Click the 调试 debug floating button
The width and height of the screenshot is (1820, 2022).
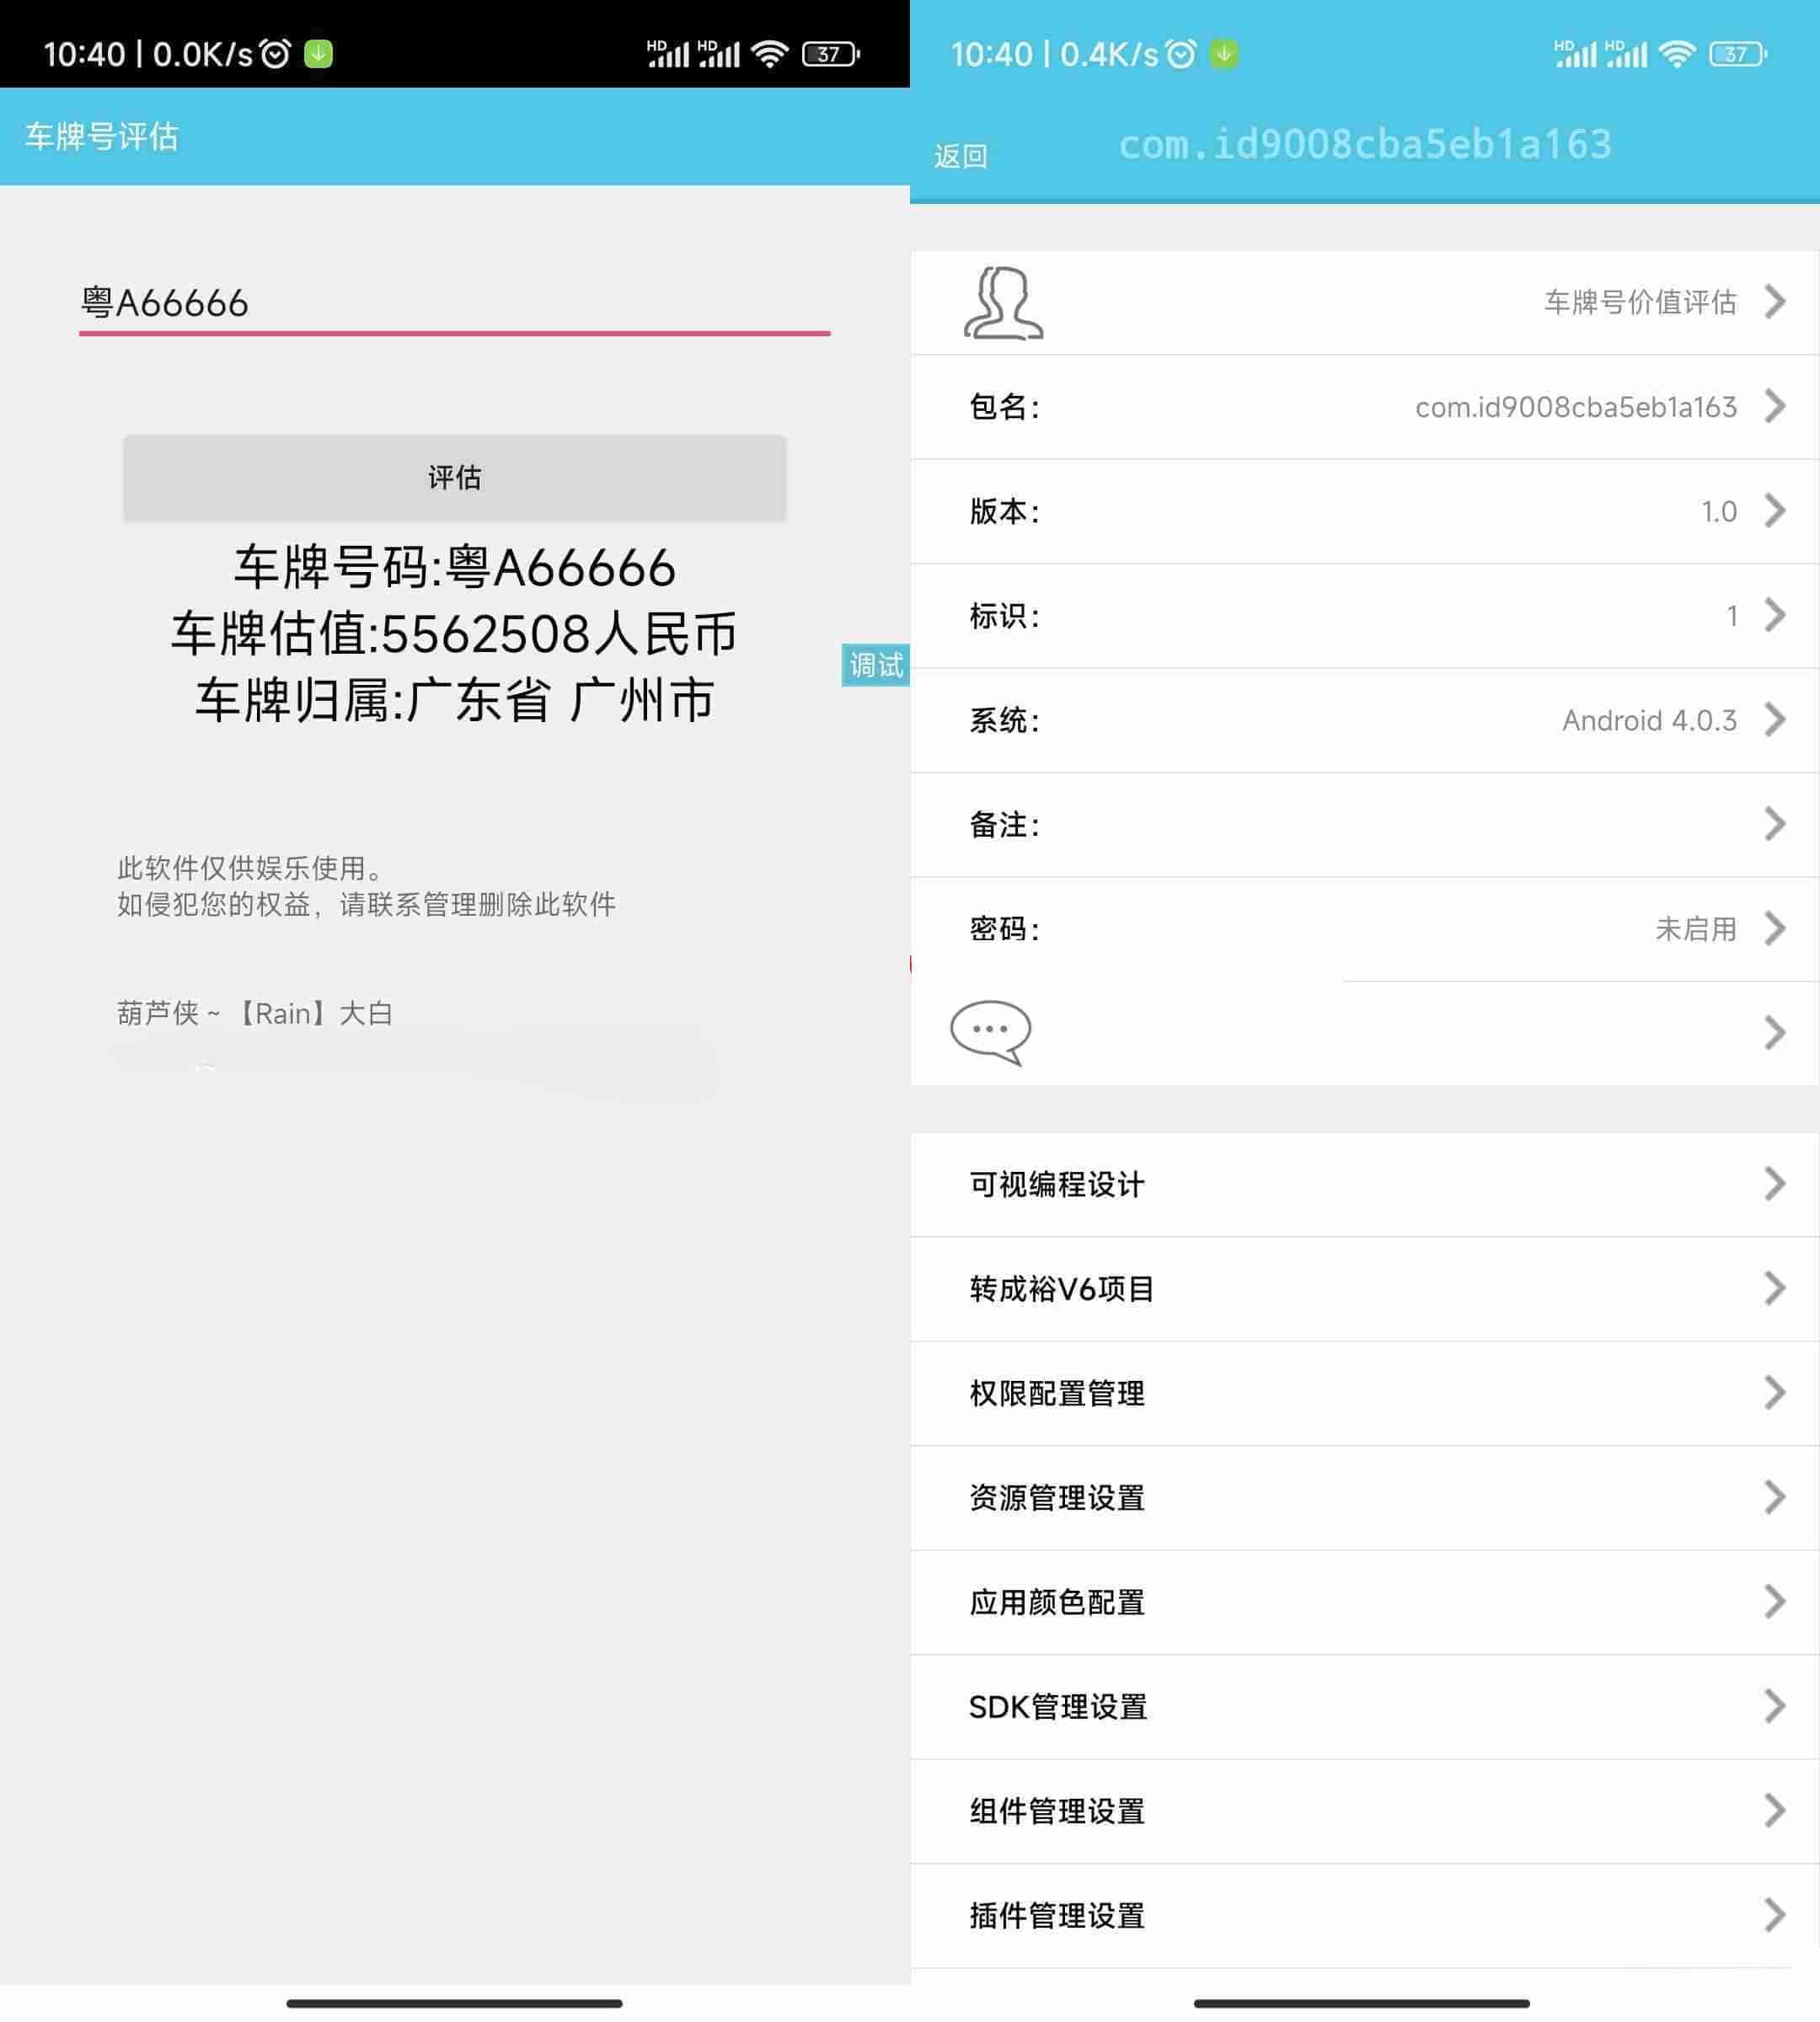click(875, 665)
